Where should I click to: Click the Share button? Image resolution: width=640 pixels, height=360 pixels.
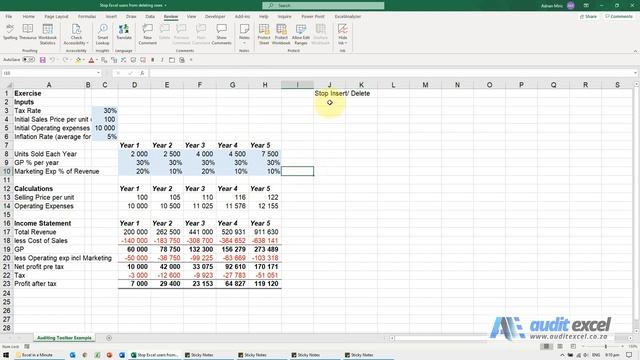coord(588,16)
